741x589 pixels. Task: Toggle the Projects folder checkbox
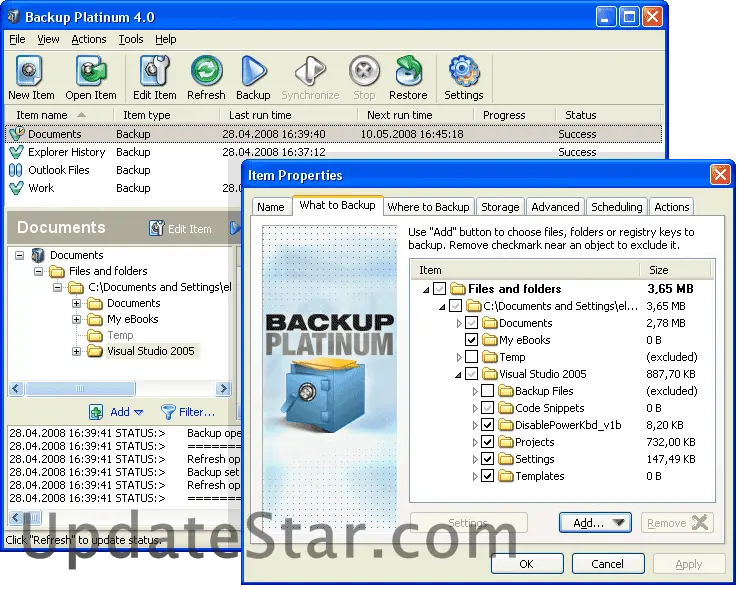(x=488, y=442)
